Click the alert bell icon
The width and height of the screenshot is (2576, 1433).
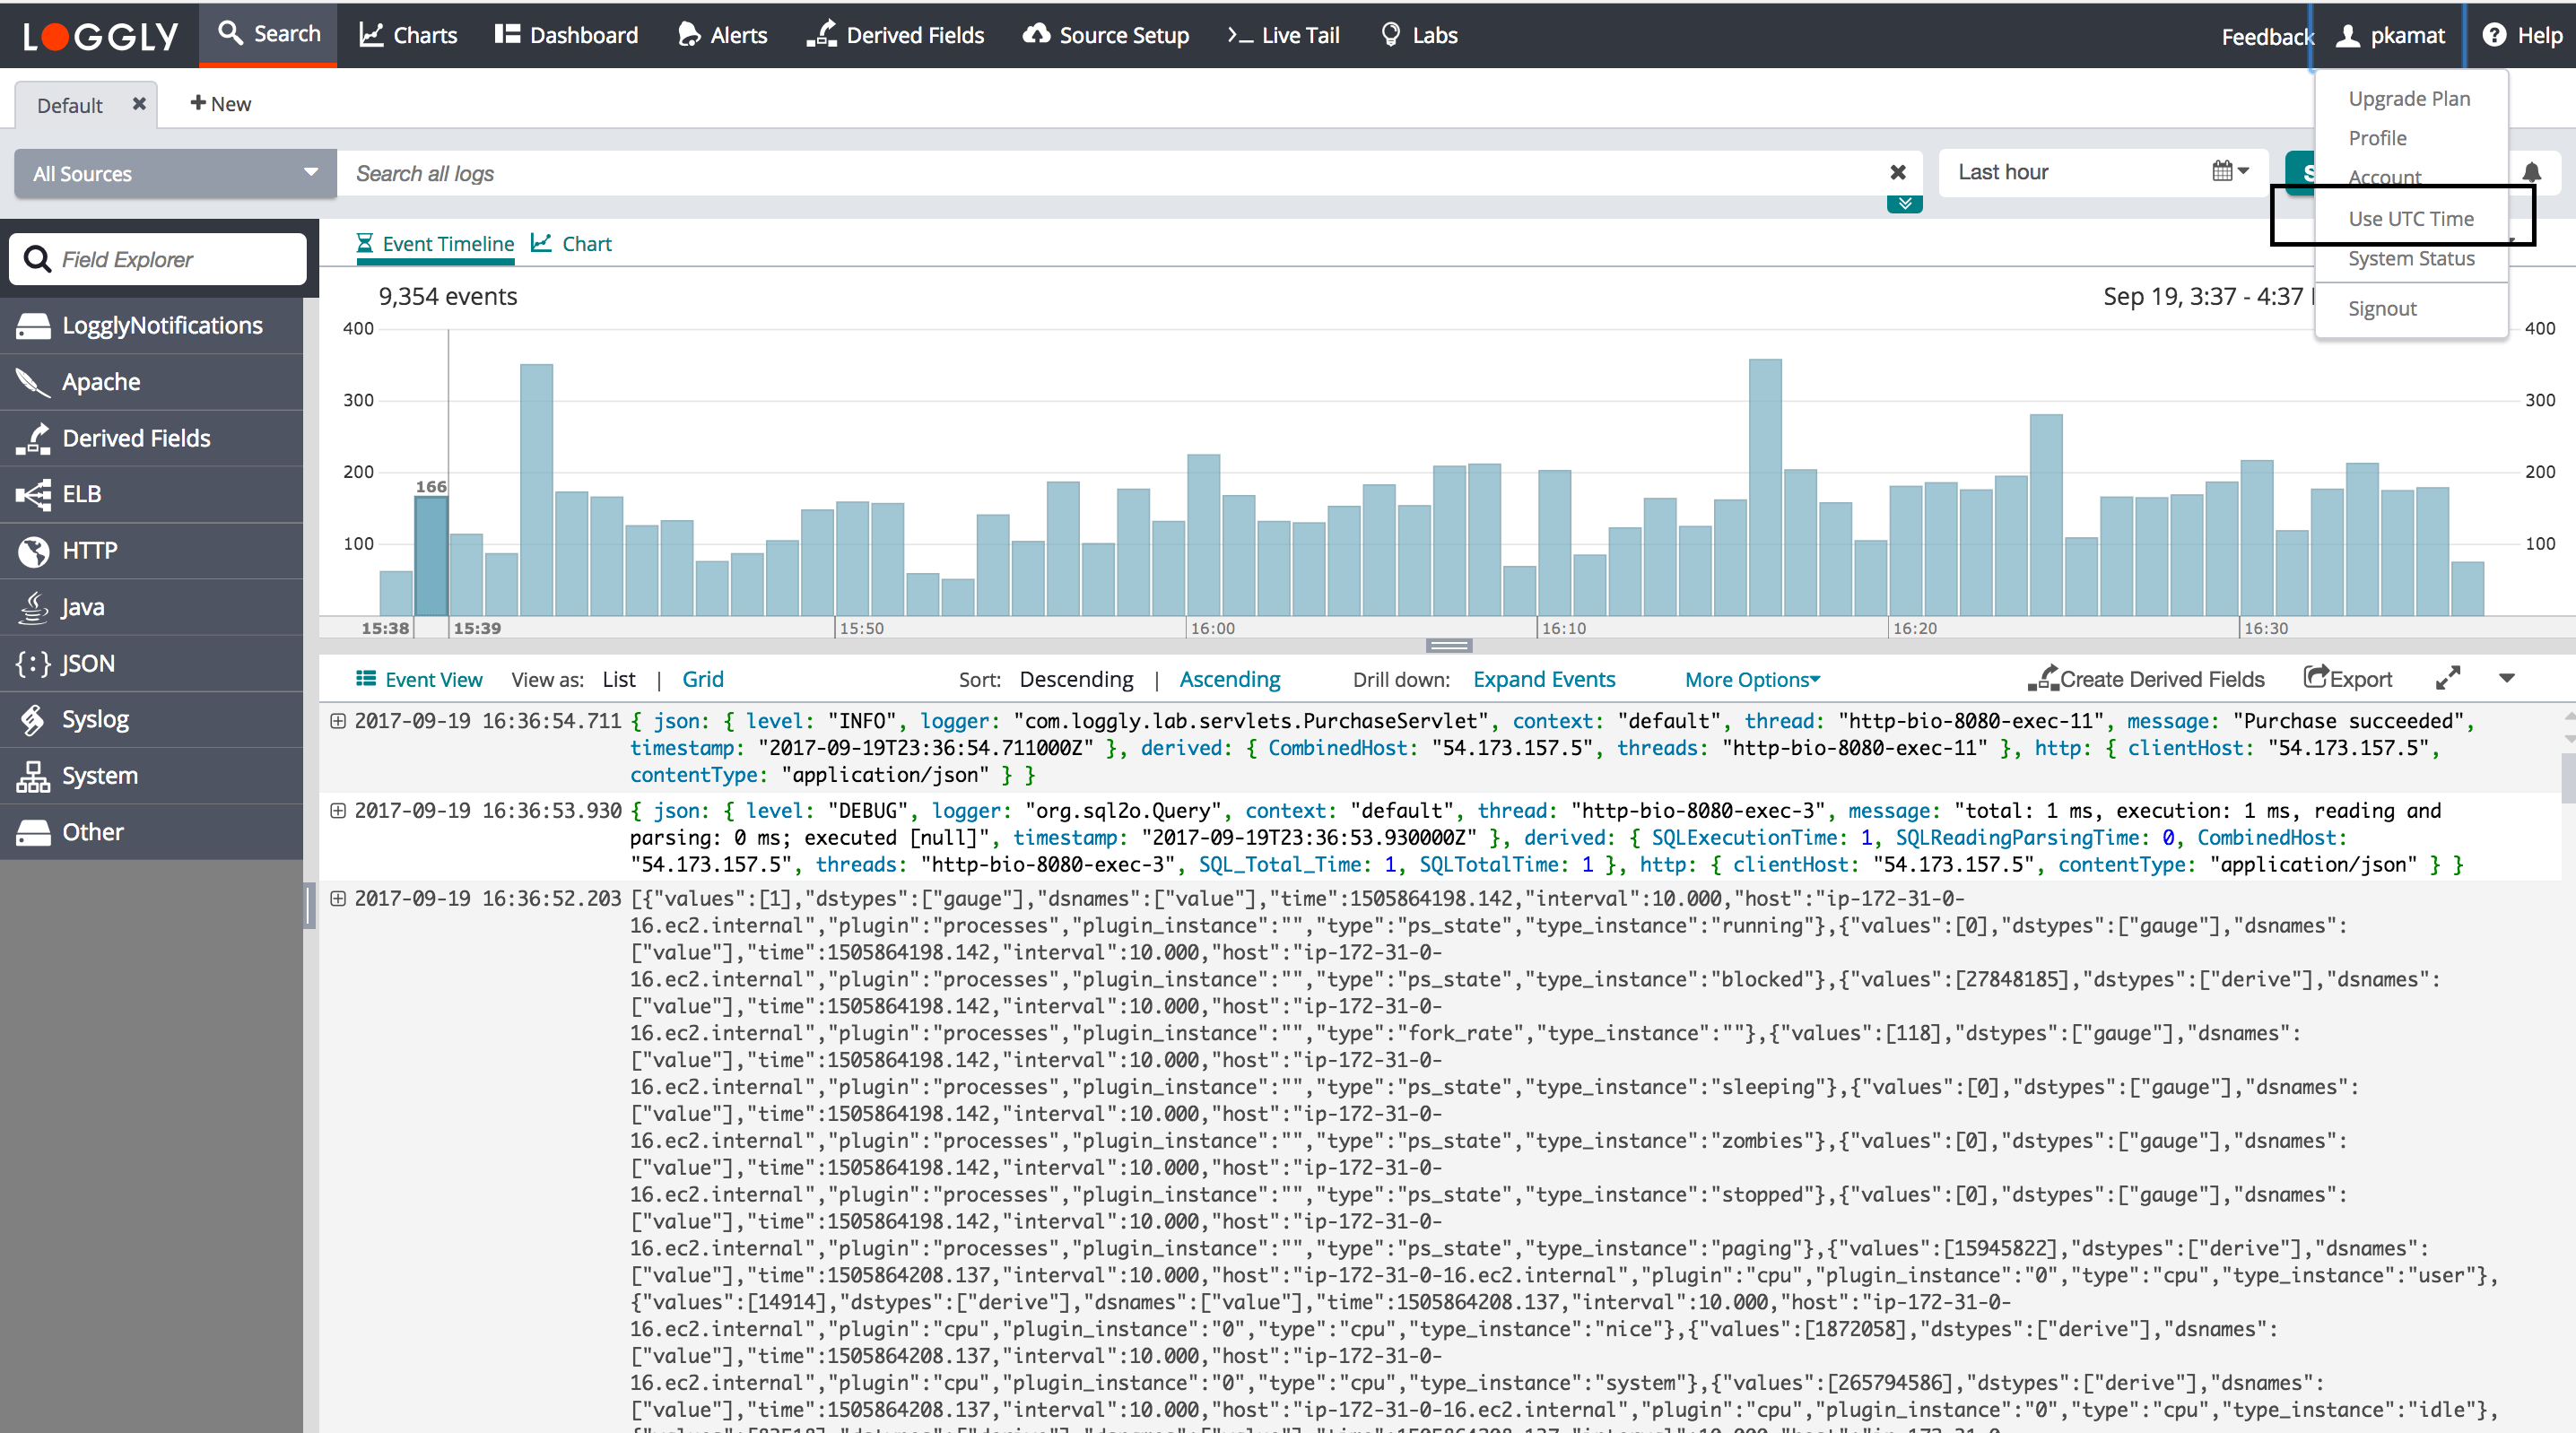2531,172
